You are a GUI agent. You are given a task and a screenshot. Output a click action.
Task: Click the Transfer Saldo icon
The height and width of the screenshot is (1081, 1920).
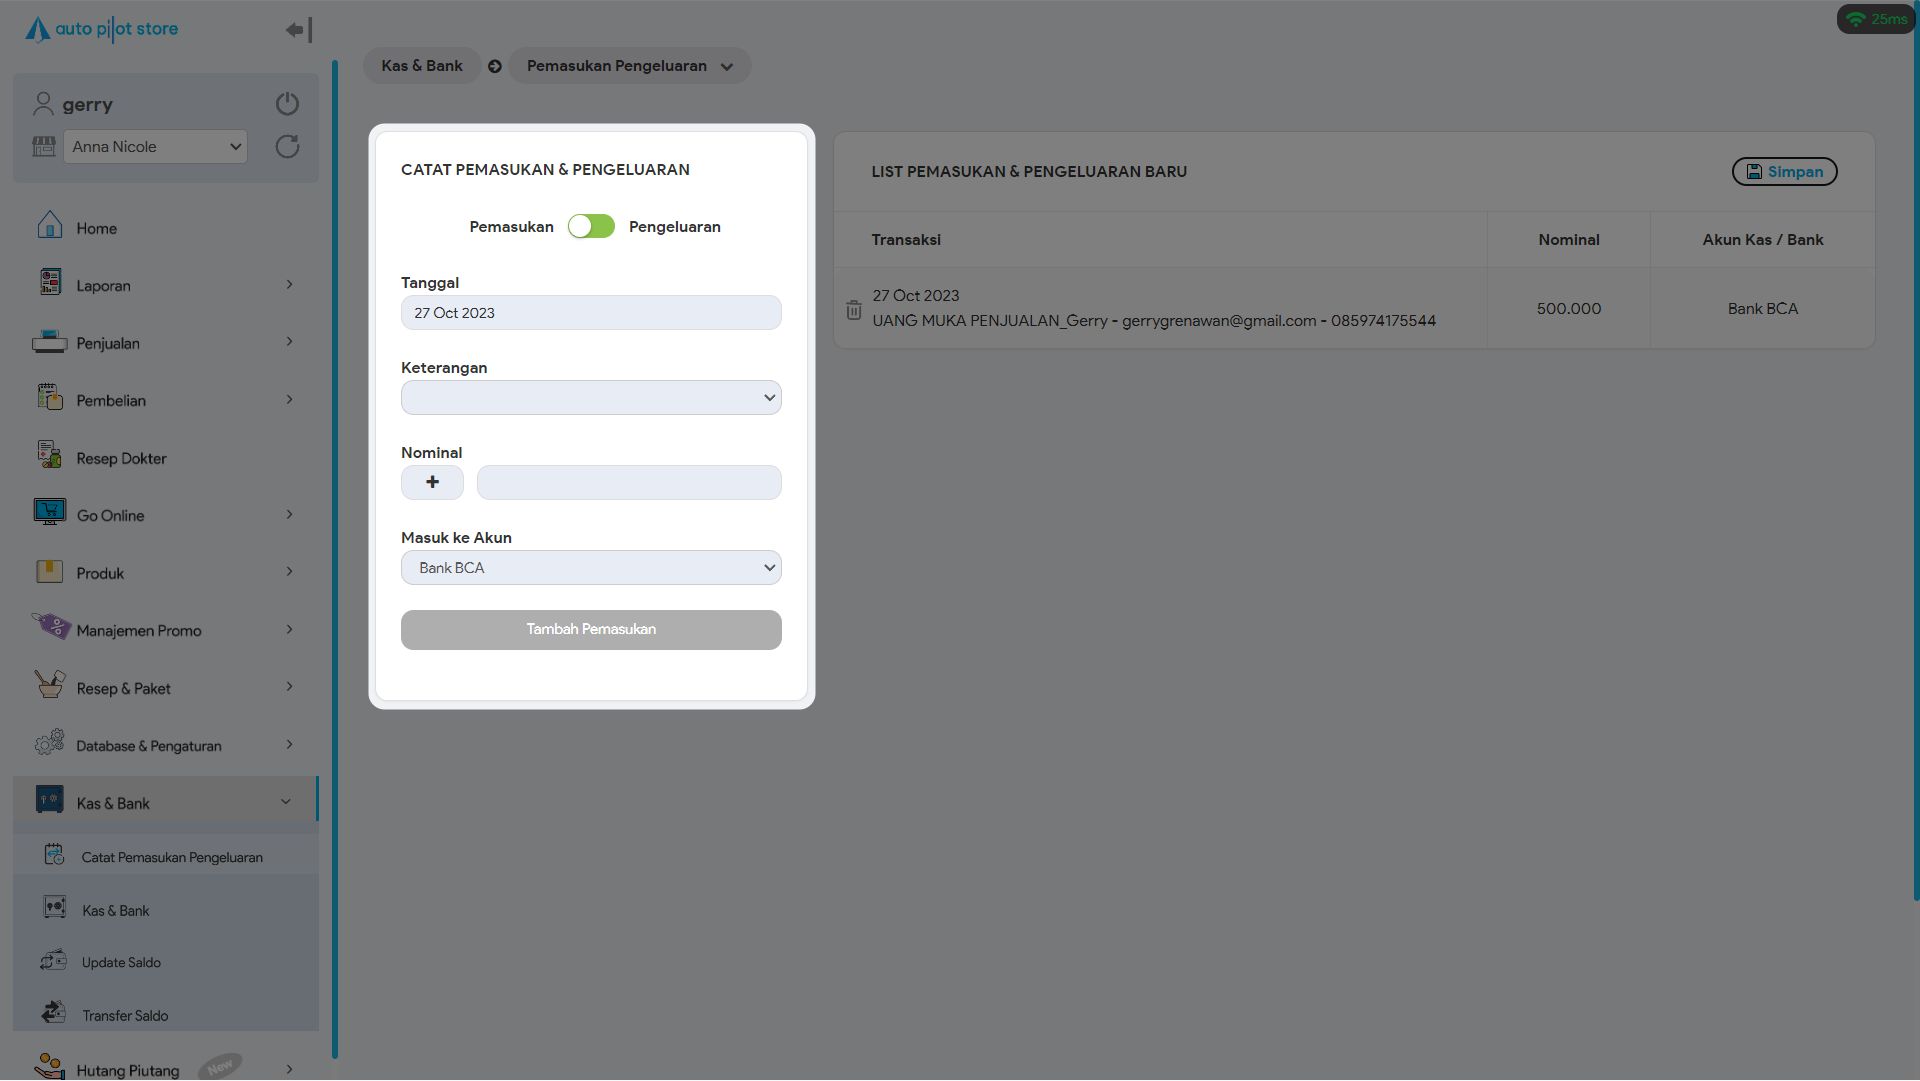(x=53, y=1014)
